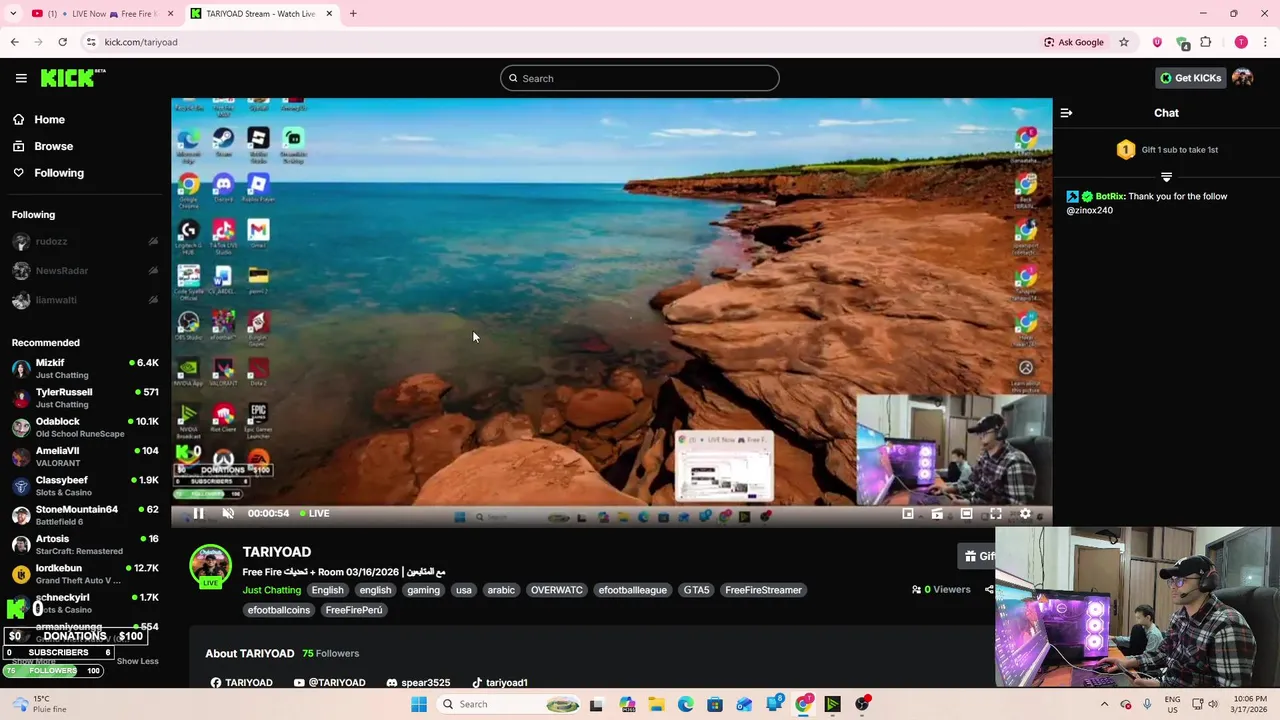Screen dimensions: 1280x720
Task: Open TARIYOAD Facebook link
Action: click(241, 682)
